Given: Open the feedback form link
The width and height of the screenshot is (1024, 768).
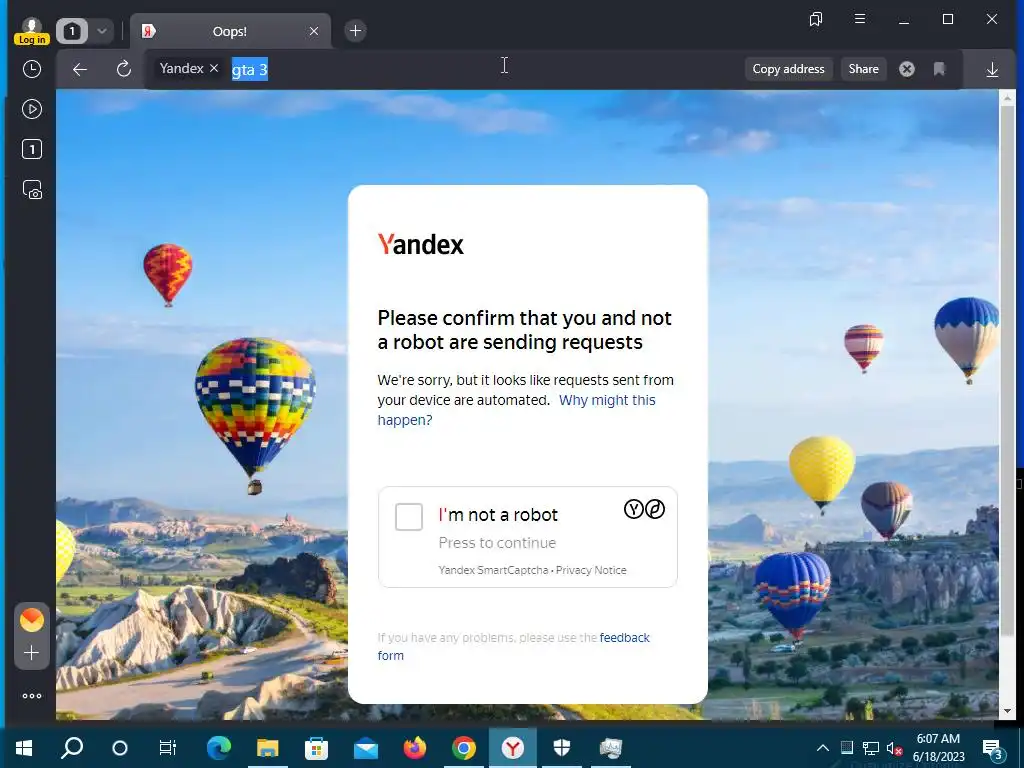Looking at the screenshot, I should tap(513, 647).
